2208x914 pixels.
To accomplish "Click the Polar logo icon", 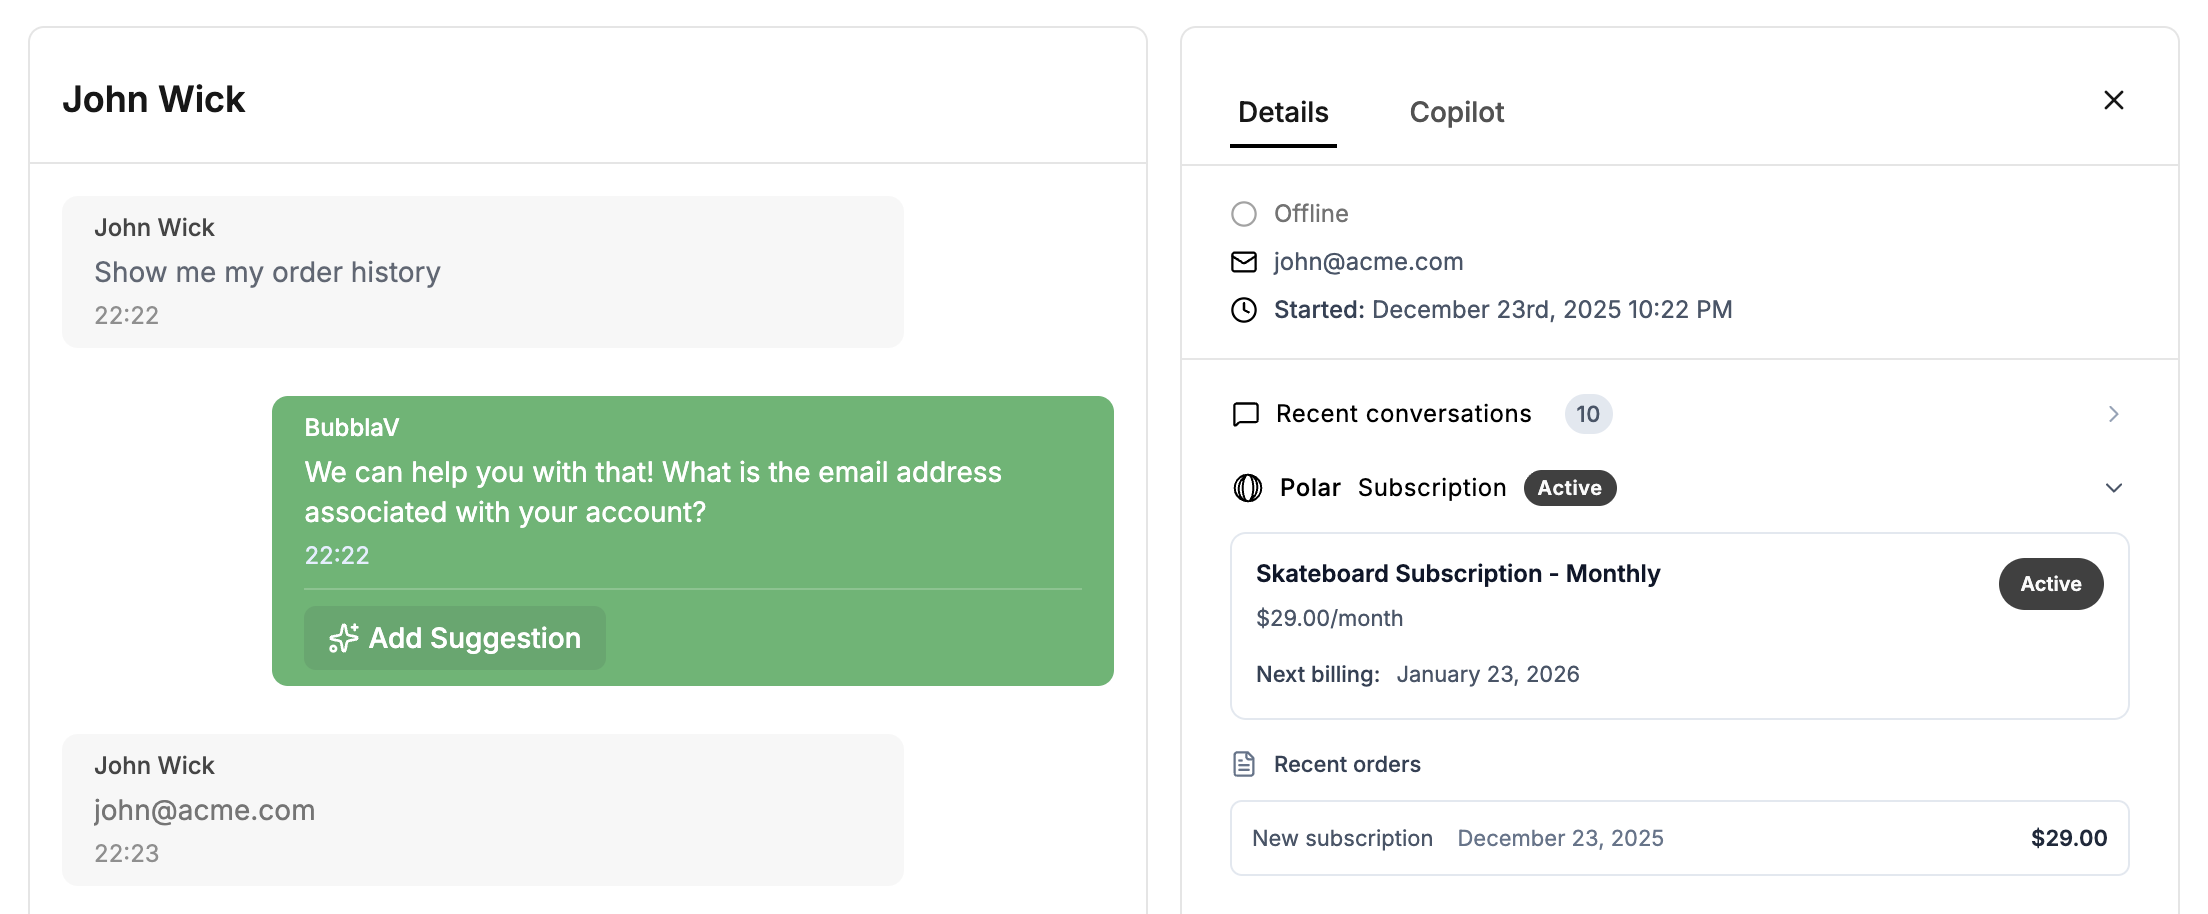I will [x=1248, y=488].
